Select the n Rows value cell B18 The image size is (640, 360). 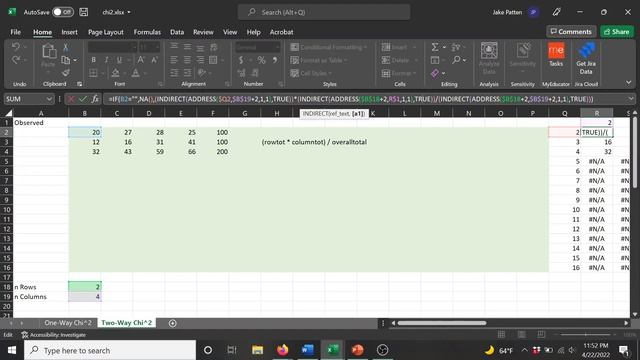tap(84, 287)
